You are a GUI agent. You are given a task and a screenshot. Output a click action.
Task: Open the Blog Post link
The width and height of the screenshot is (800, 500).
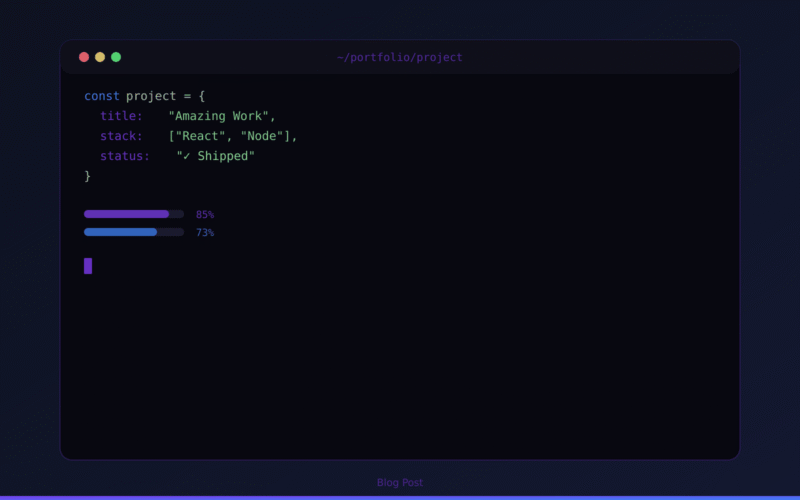point(400,482)
